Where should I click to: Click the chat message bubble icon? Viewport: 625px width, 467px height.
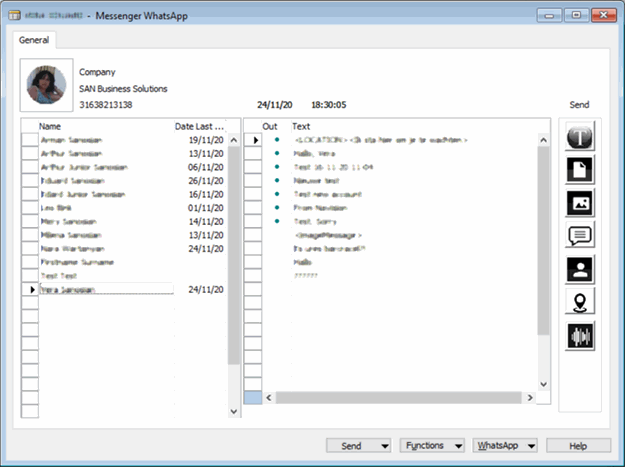click(x=580, y=236)
